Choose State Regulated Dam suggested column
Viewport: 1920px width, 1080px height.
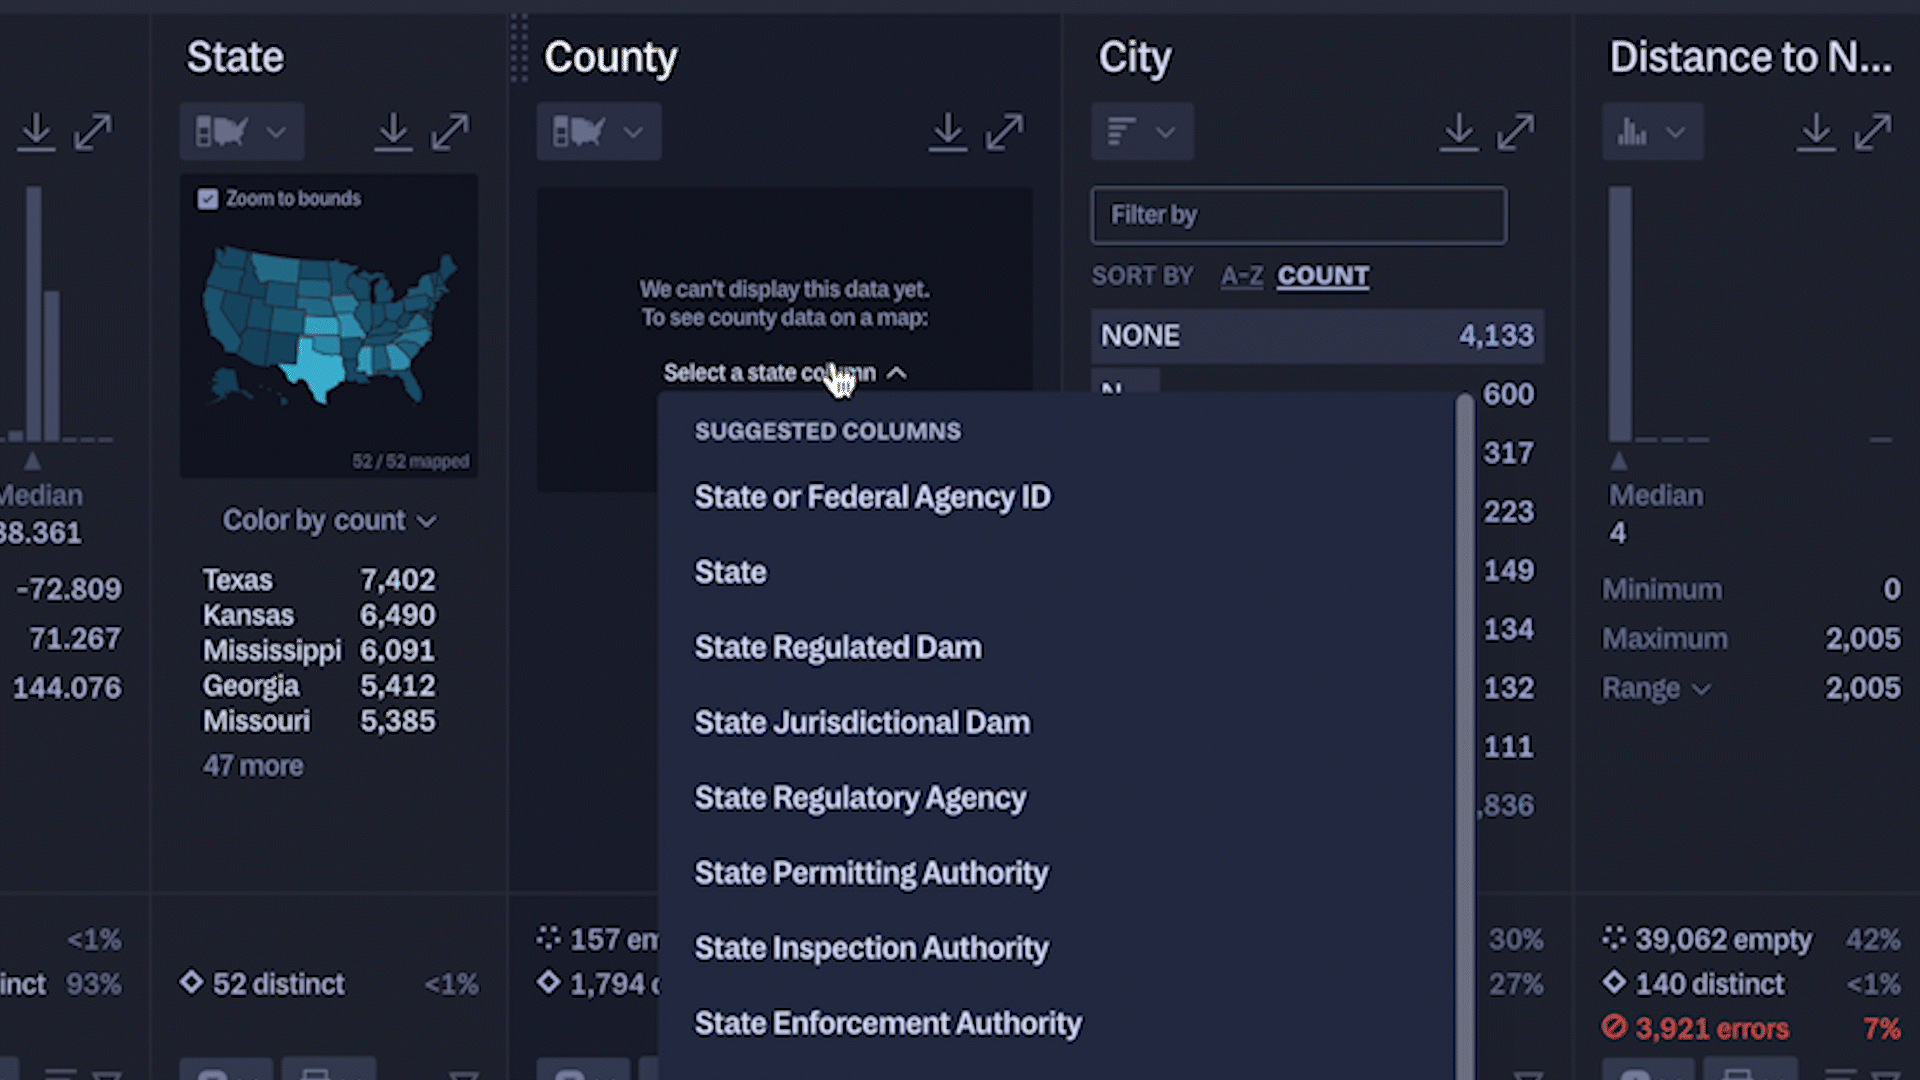click(x=838, y=647)
